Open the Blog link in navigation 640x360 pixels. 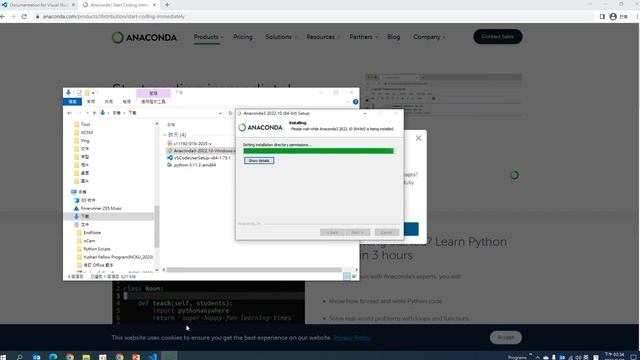(x=393, y=37)
